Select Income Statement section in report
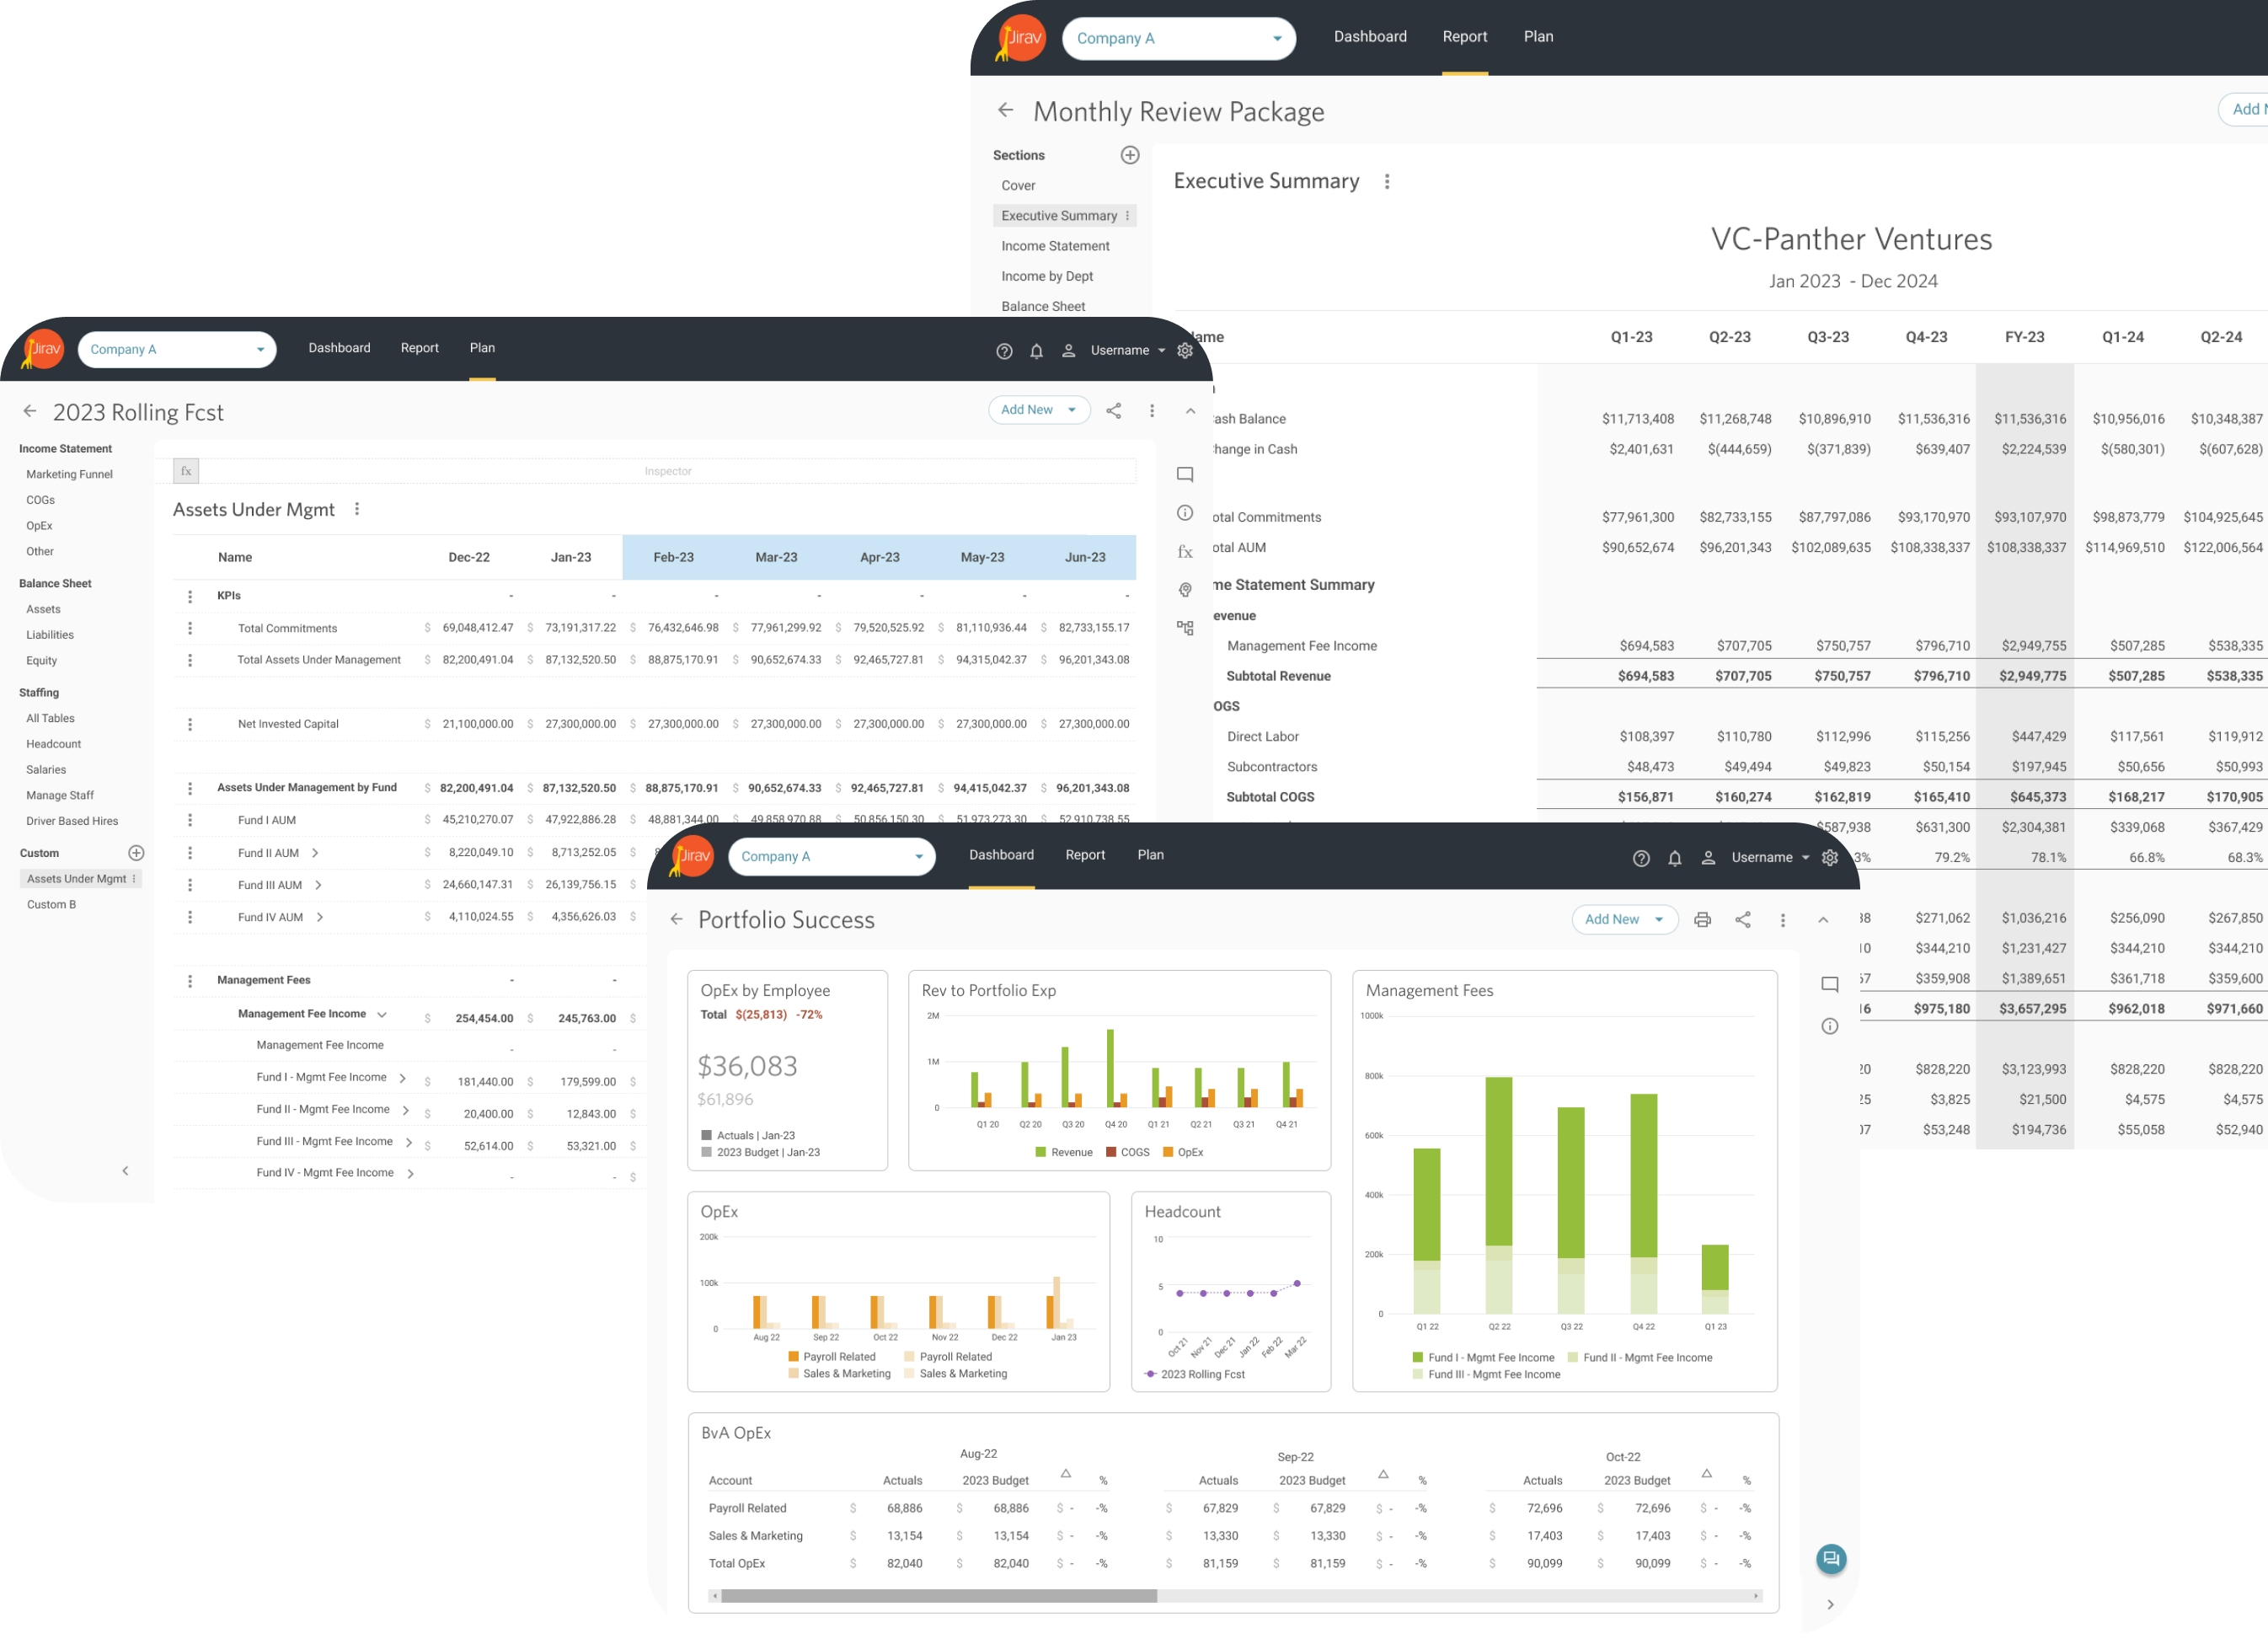Image resolution: width=2268 pixels, height=1639 pixels. point(1055,246)
